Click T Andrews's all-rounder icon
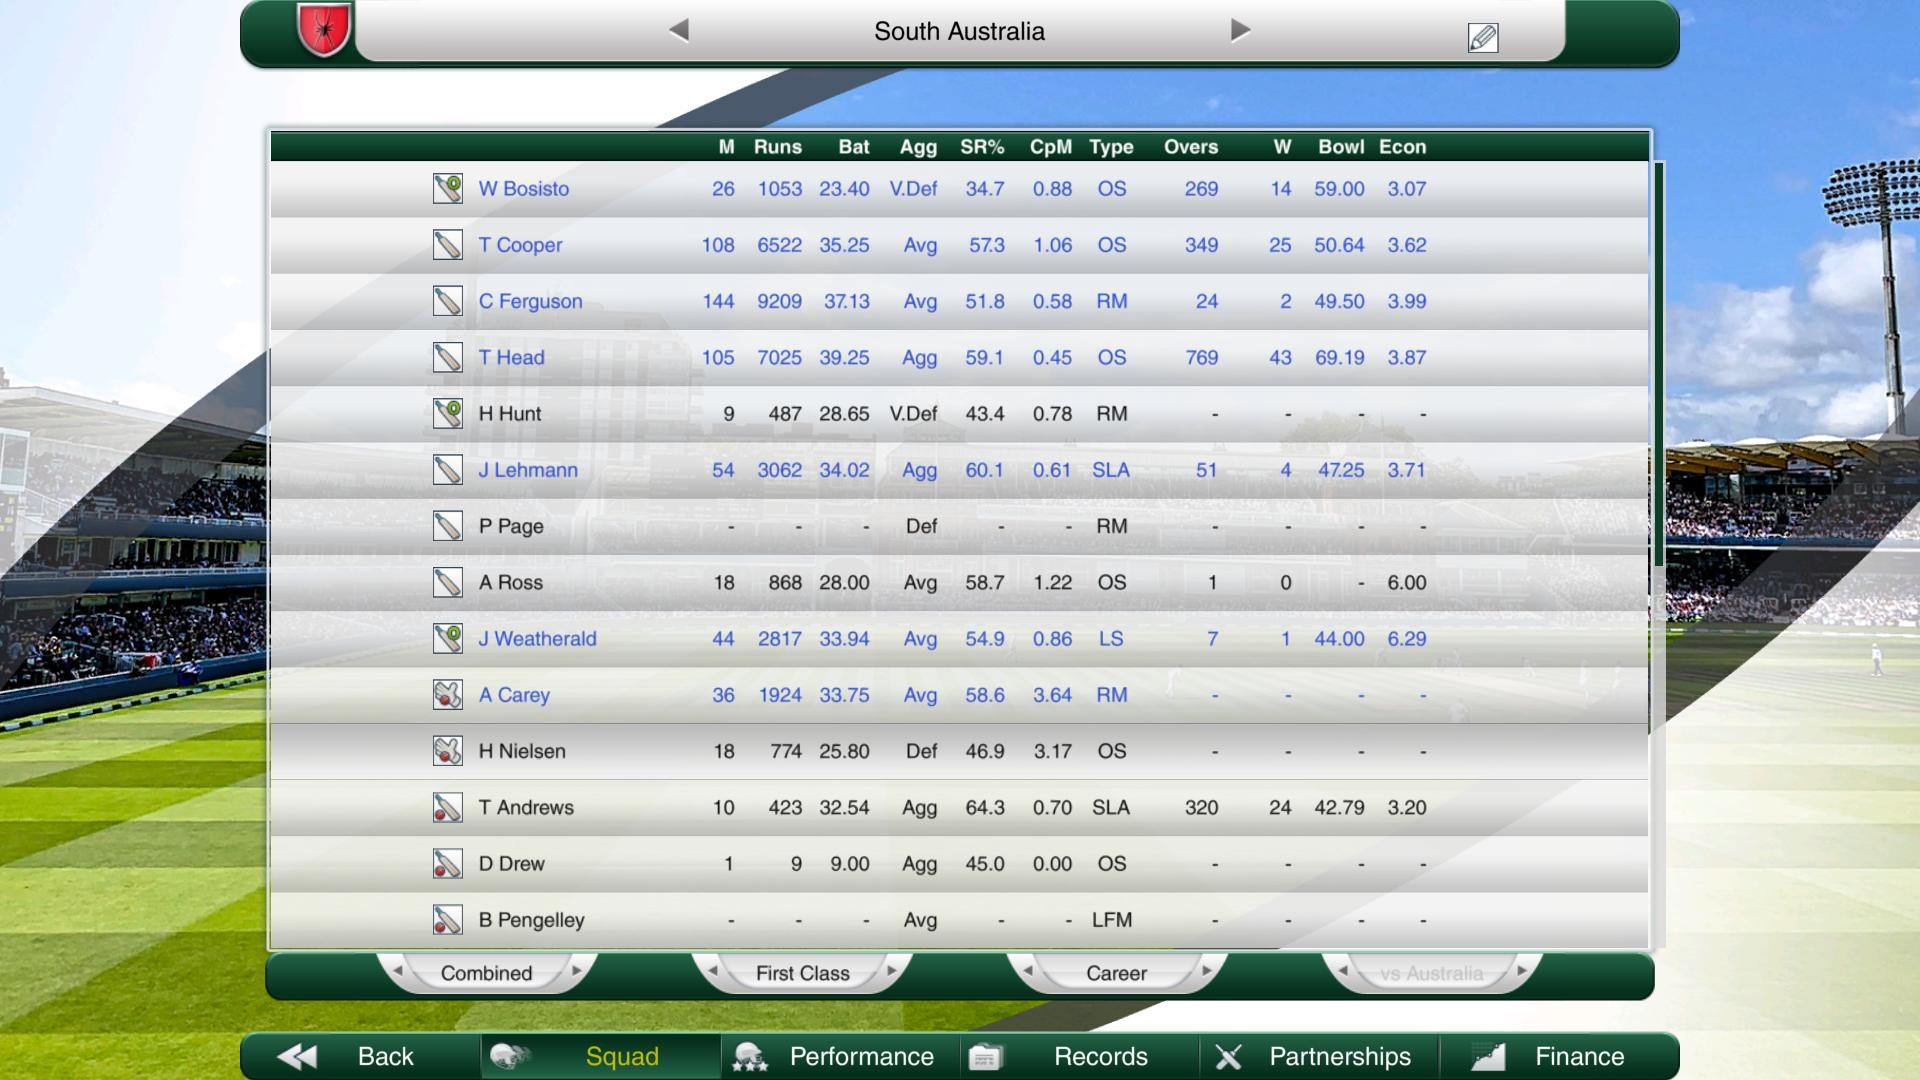This screenshot has height=1080, width=1920. [447, 807]
